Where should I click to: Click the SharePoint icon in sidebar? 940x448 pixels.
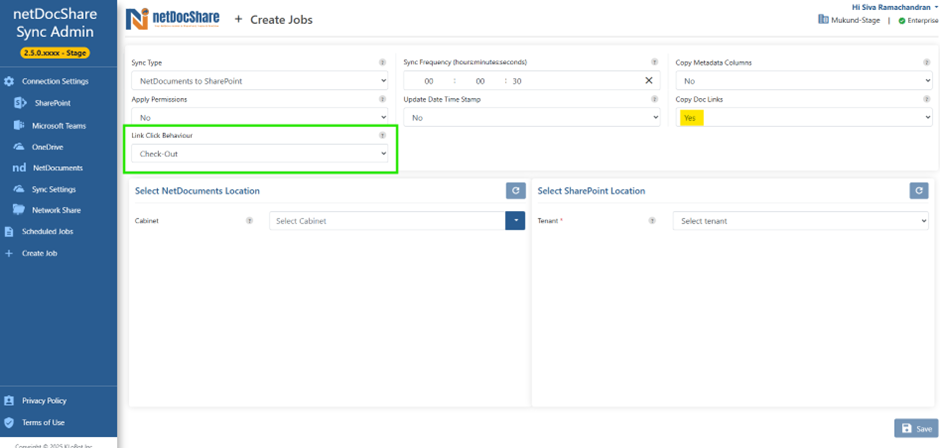pyautogui.click(x=19, y=103)
